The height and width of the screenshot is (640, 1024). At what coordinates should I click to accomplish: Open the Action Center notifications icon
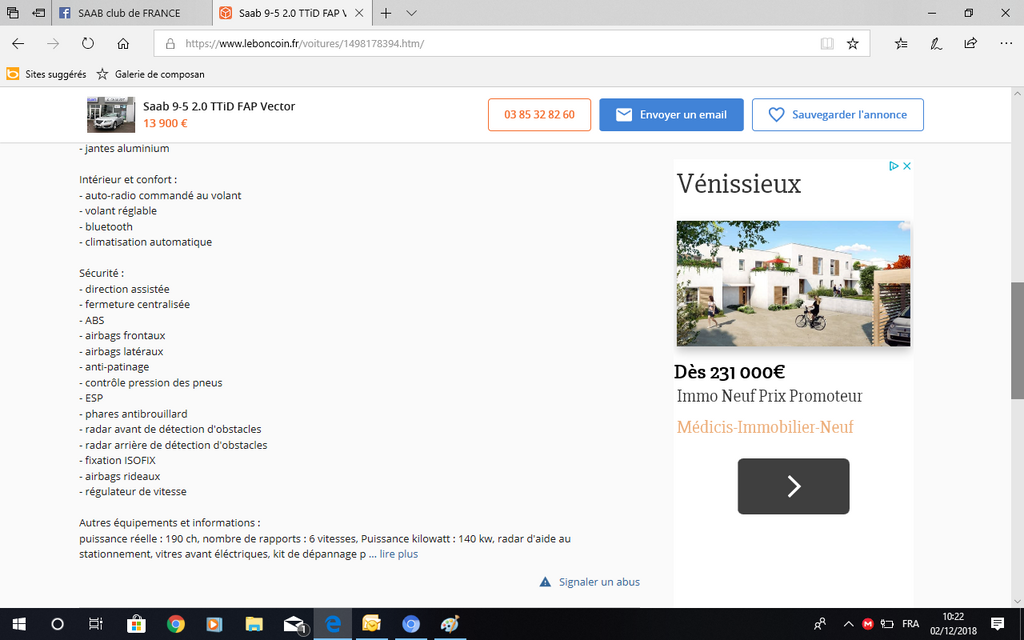click(x=997, y=624)
